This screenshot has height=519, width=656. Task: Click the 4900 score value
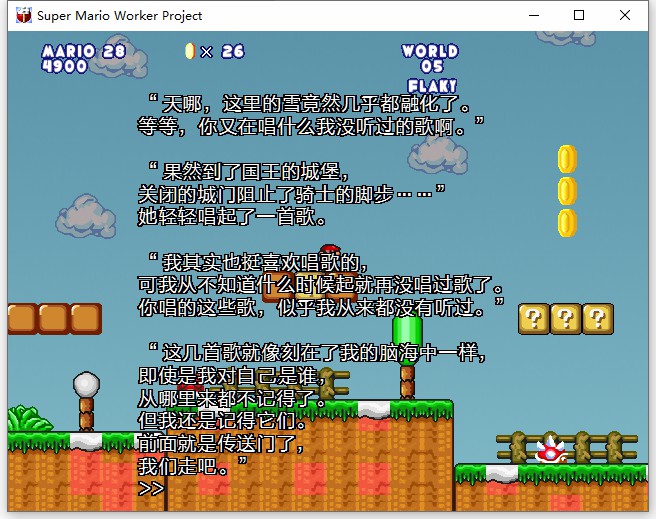point(64,66)
